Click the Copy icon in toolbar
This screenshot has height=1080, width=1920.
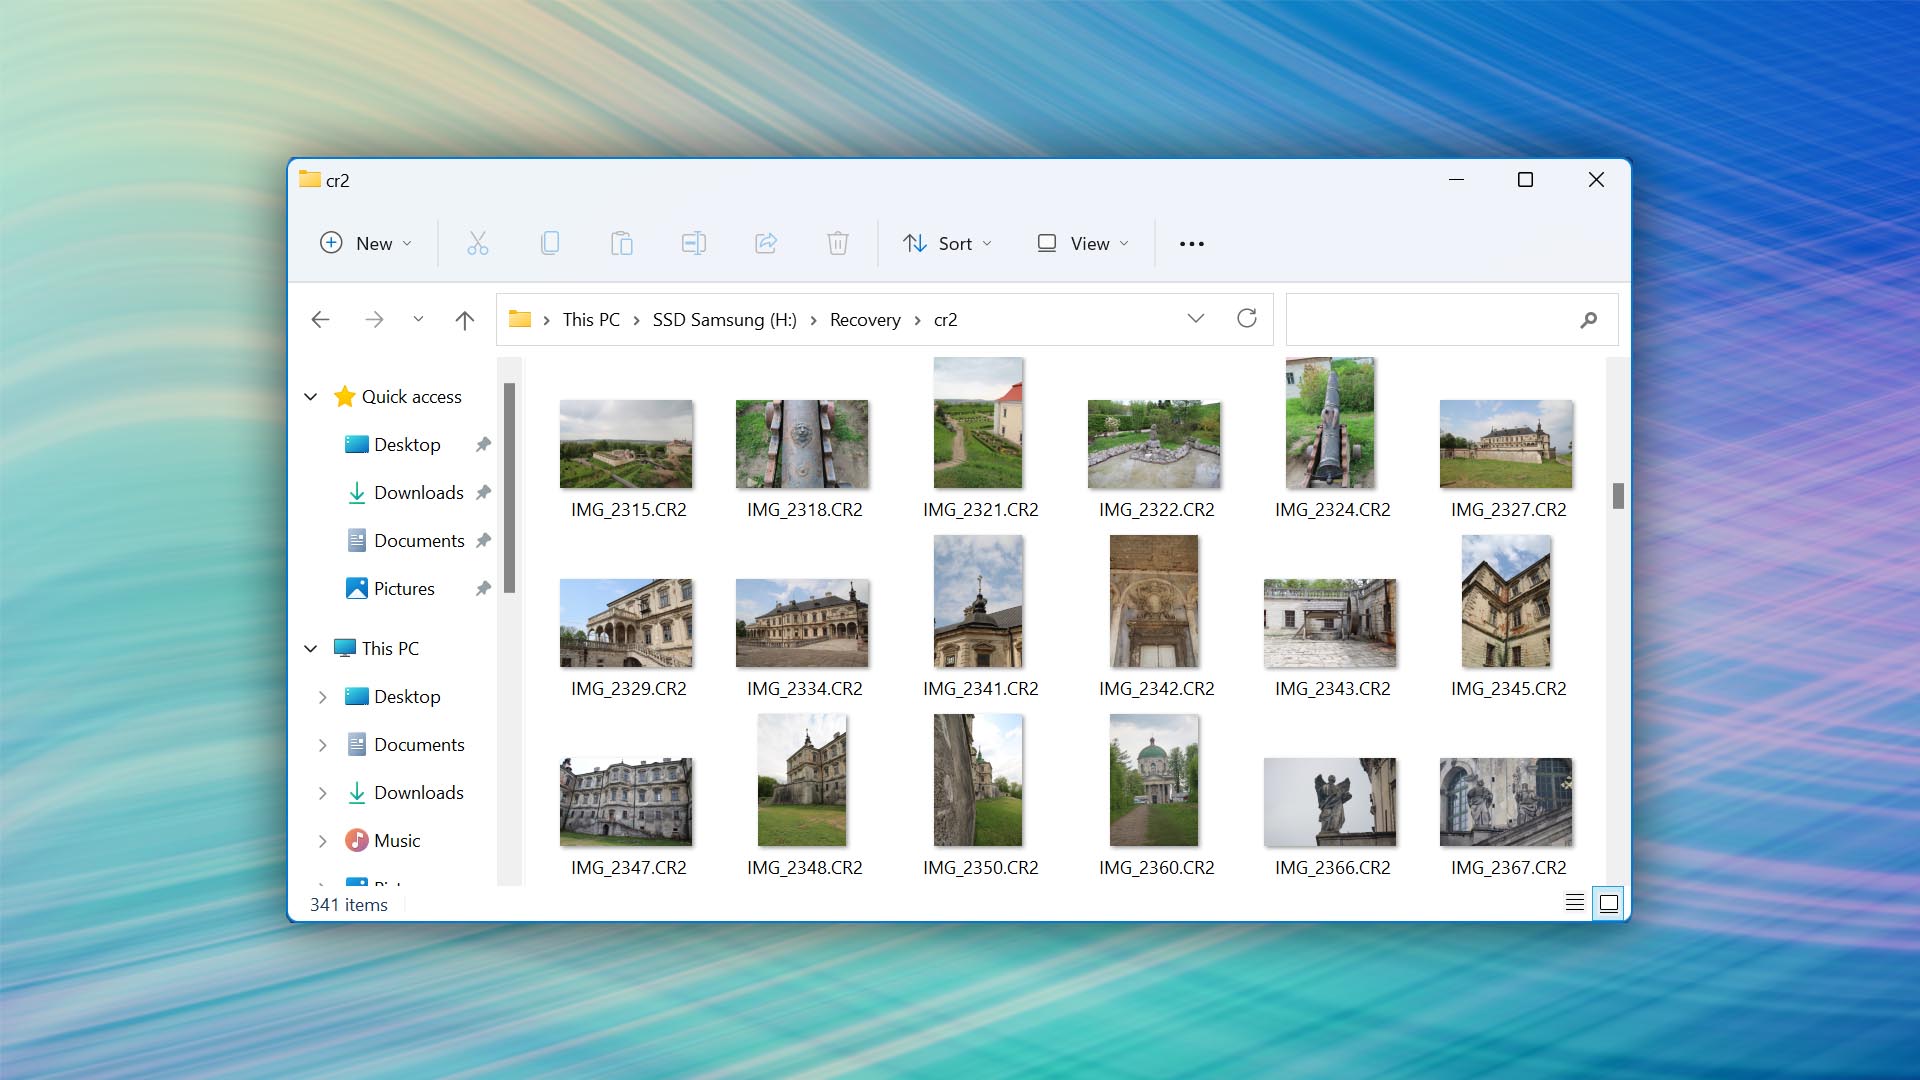tap(549, 243)
